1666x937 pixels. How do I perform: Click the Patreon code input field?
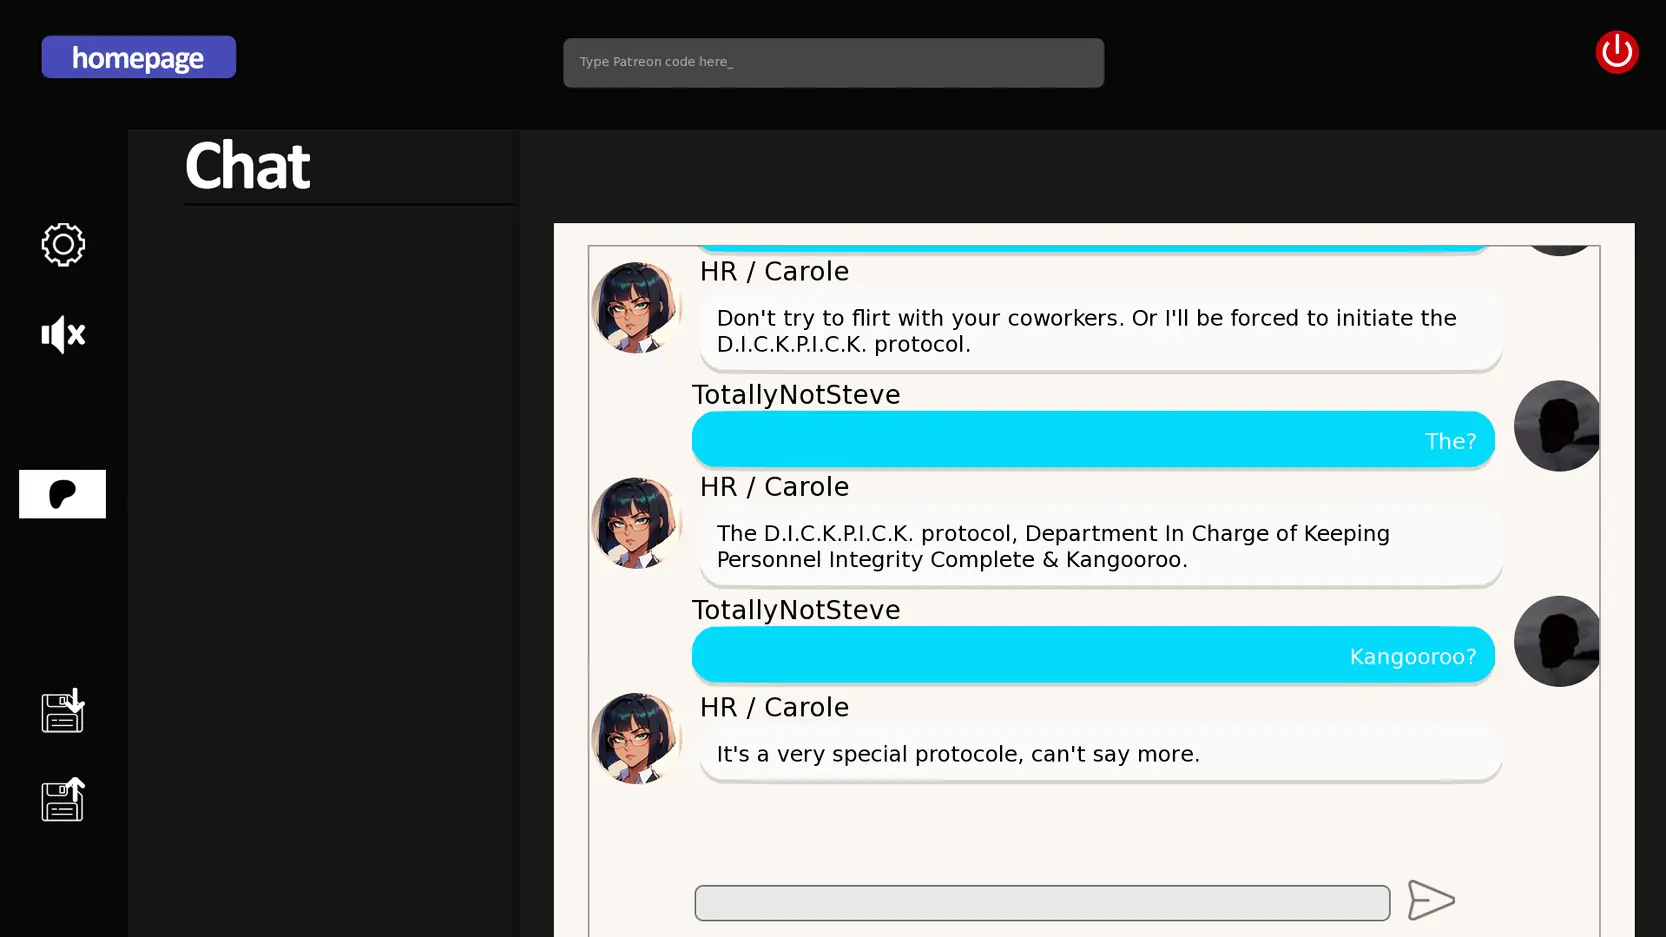pos(832,63)
